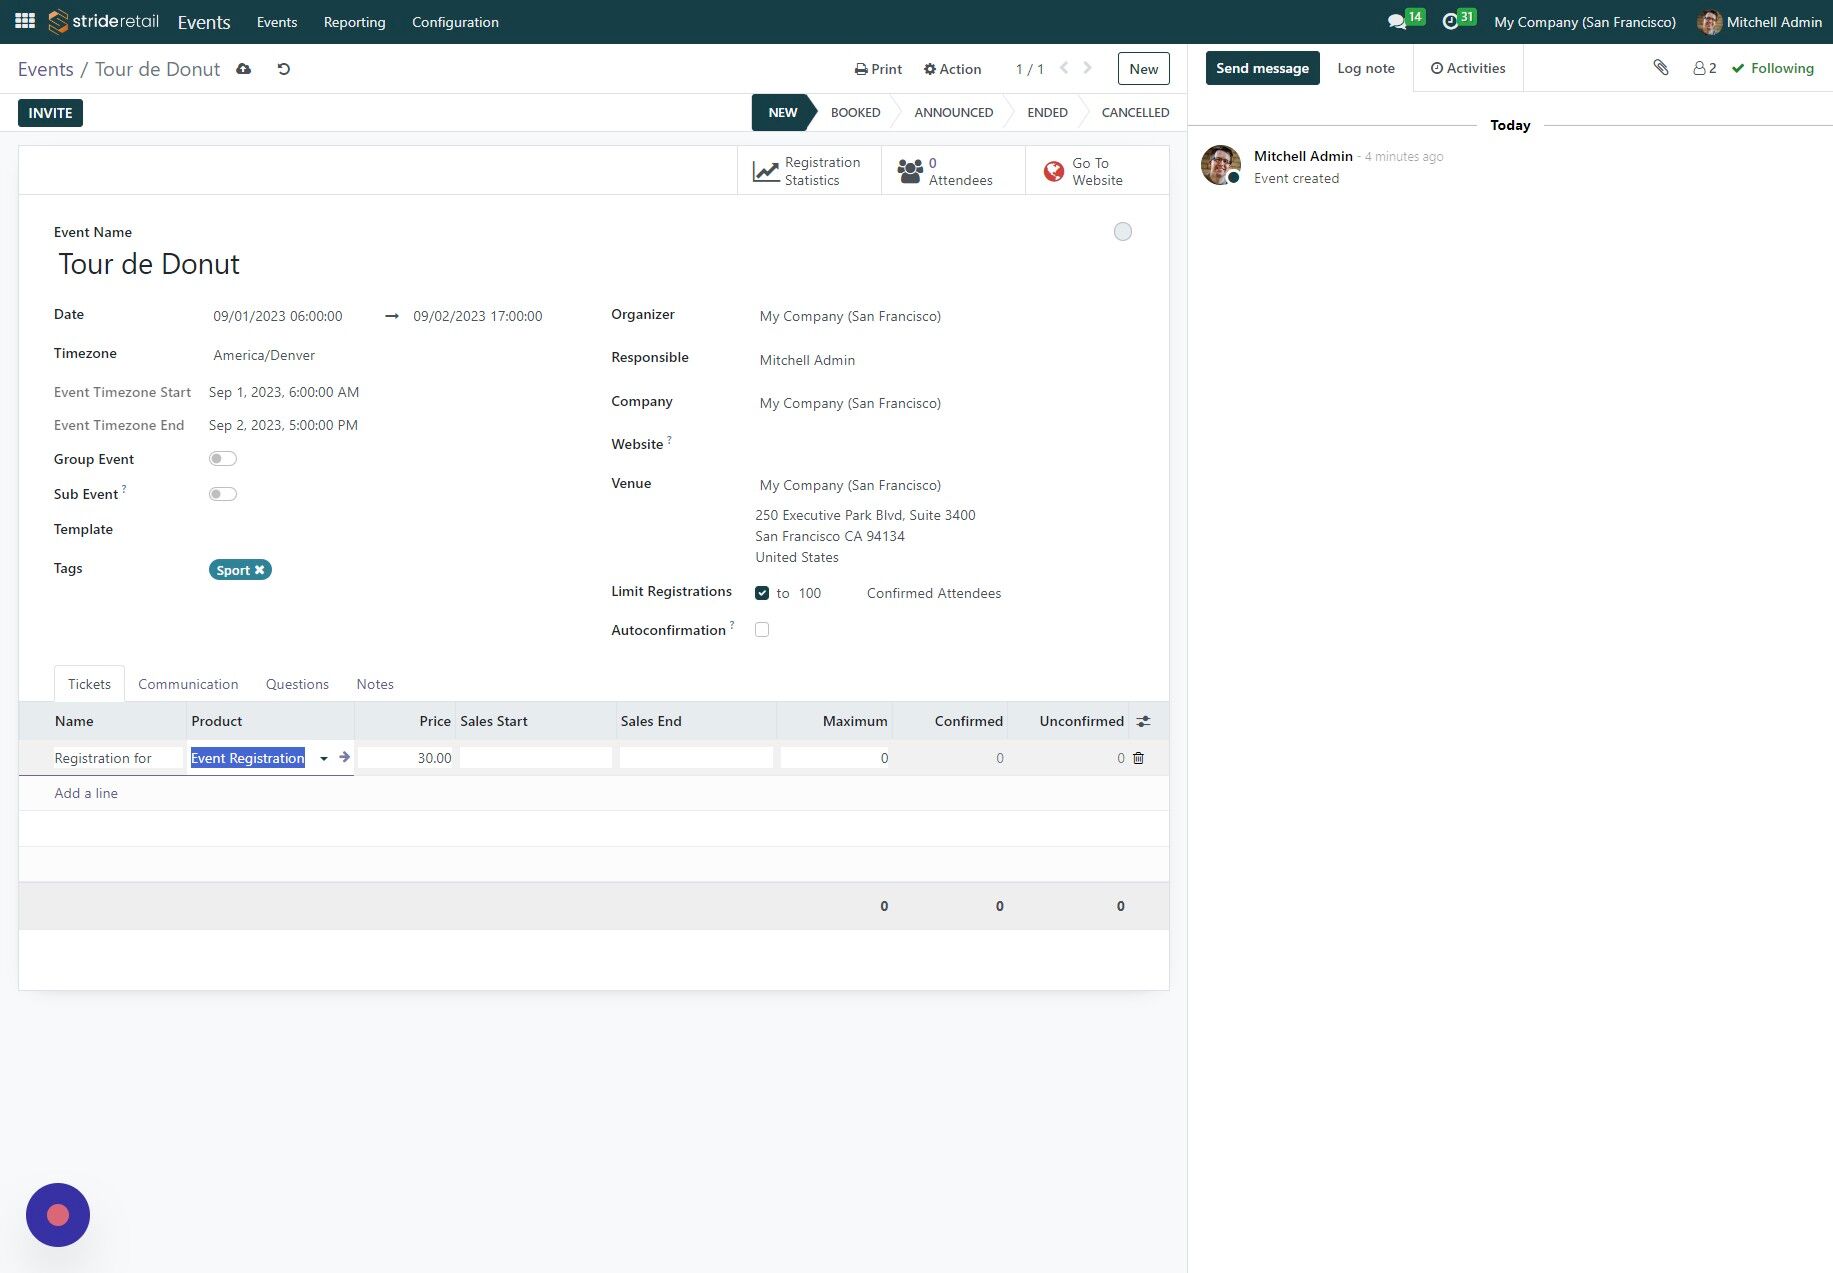The height and width of the screenshot is (1273, 1833).
Task: Show the followers count icon
Action: point(1705,68)
